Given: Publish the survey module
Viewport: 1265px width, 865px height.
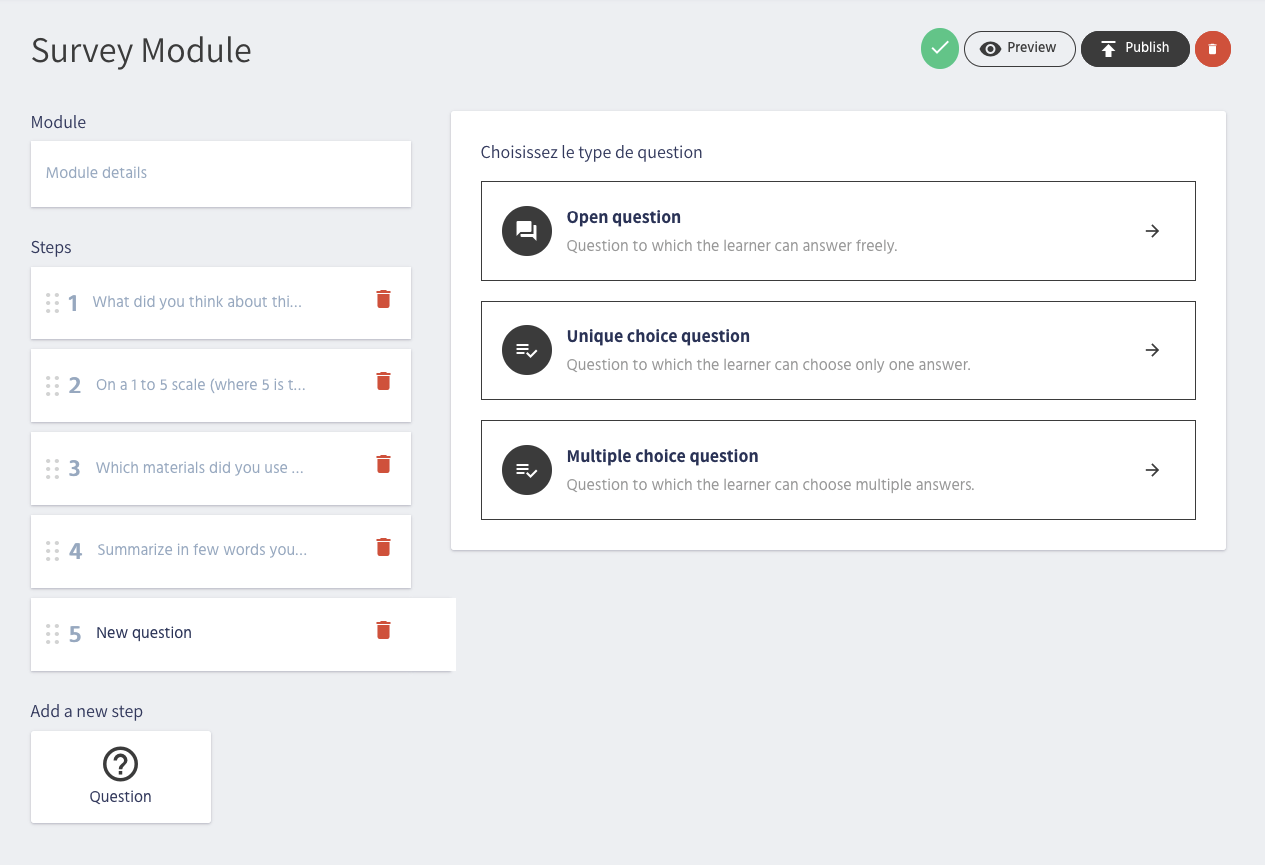Looking at the screenshot, I should click(x=1135, y=48).
